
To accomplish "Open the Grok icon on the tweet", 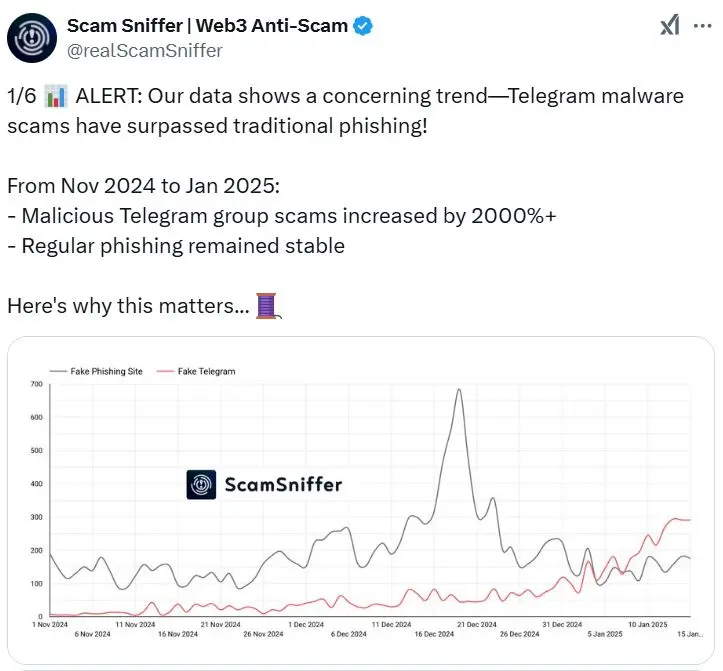I will (670, 27).
